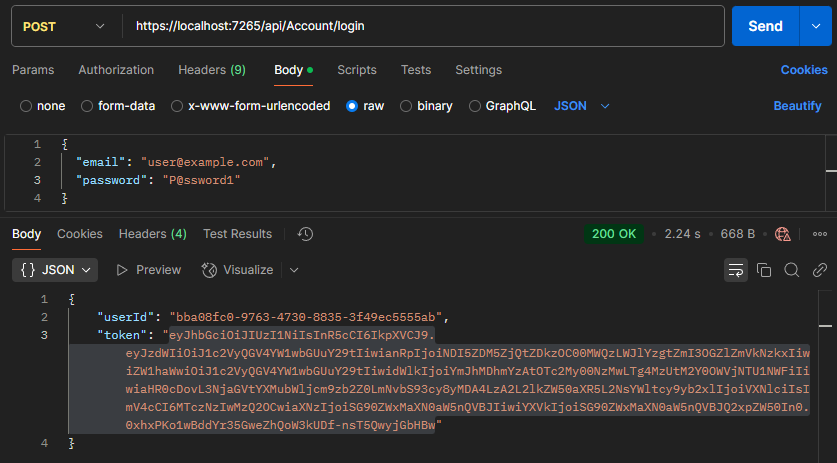The width and height of the screenshot is (837, 463).
Task: Open the JSON raw format dropdown
Action: pos(582,106)
